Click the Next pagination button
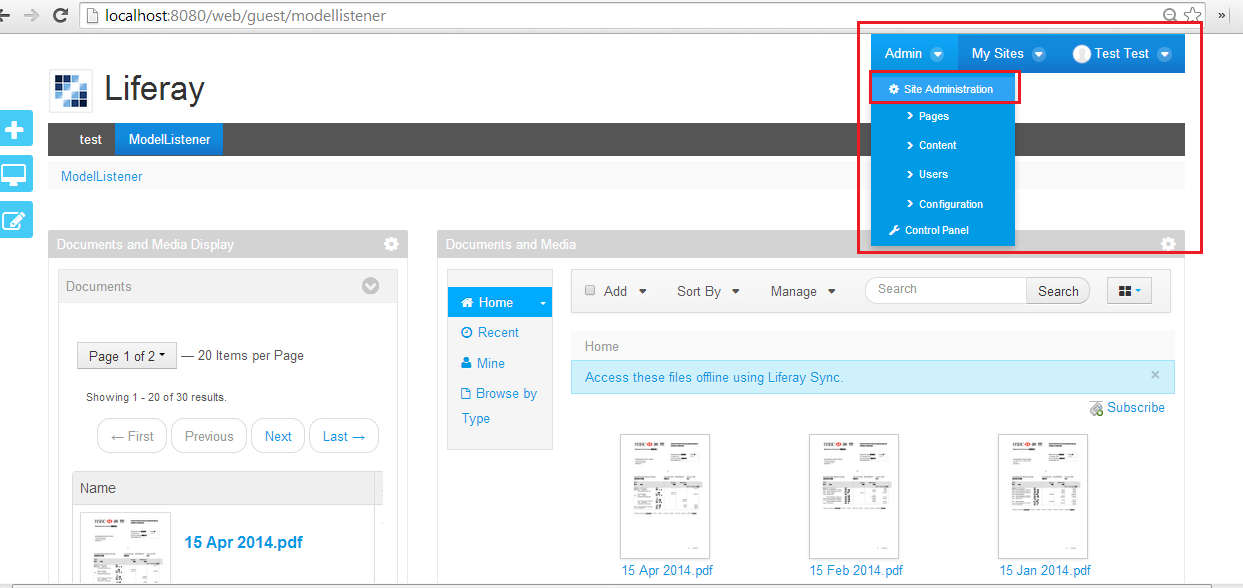 pos(278,436)
